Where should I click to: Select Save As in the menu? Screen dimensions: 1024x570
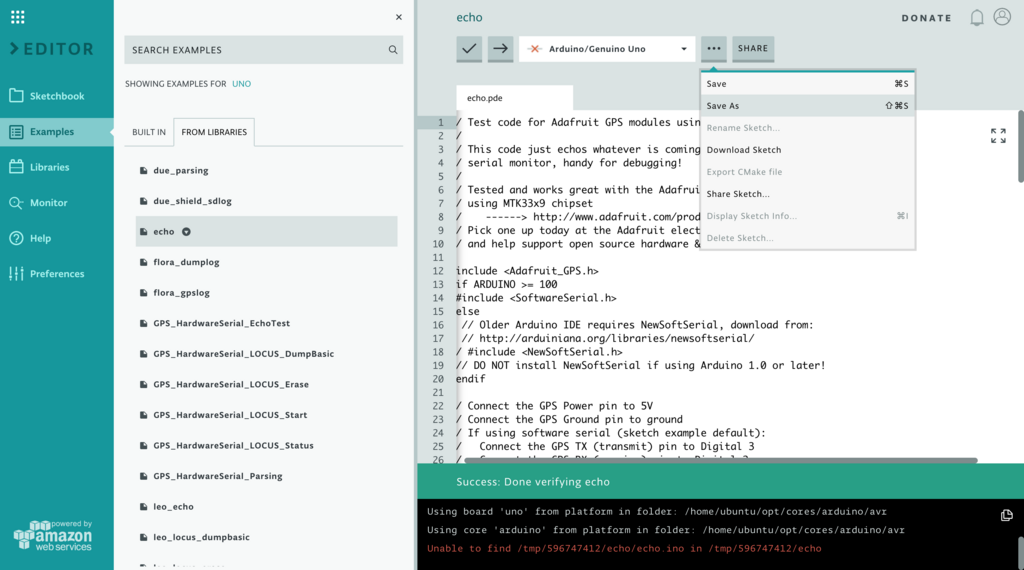pos(807,106)
